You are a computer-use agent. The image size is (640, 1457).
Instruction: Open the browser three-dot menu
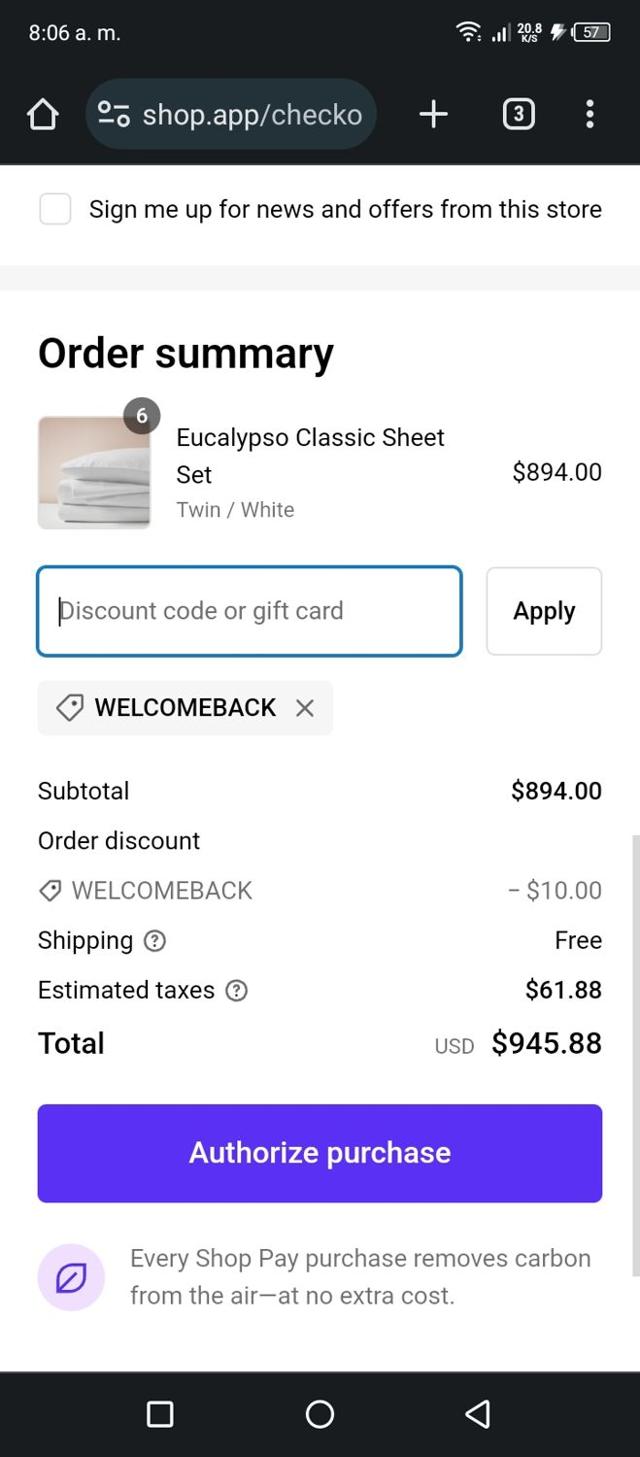pyautogui.click(x=590, y=115)
